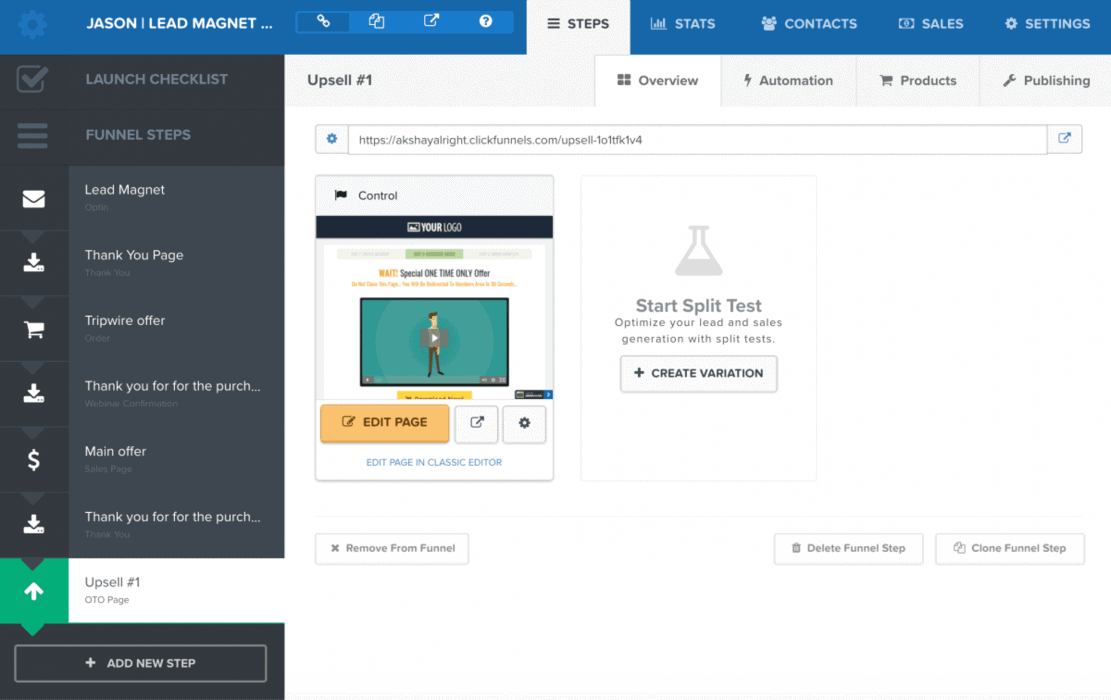The width and height of the screenshot is (1111, 700).
Task: Open Control page settings gear button
Action: pos(524,423)
